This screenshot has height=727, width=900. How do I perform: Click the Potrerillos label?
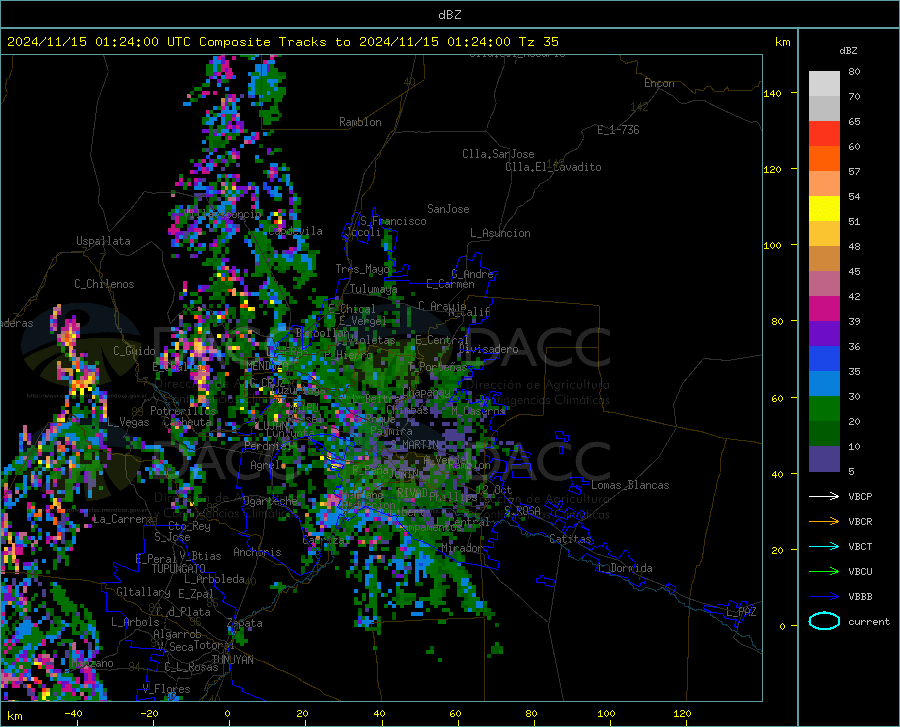(x=184, y=411)
